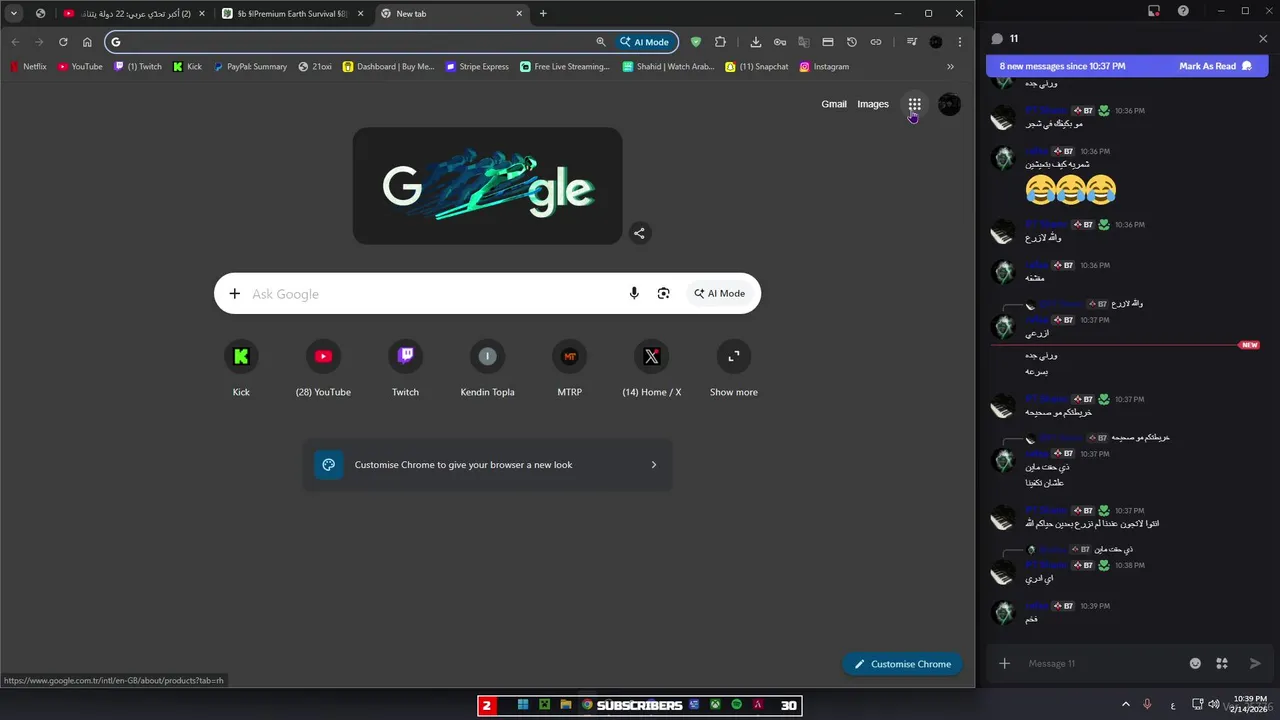The width and height of the screenshot is (1280, 720).
Task: Open the Google apps grid
Action: (x=914, y=104)
